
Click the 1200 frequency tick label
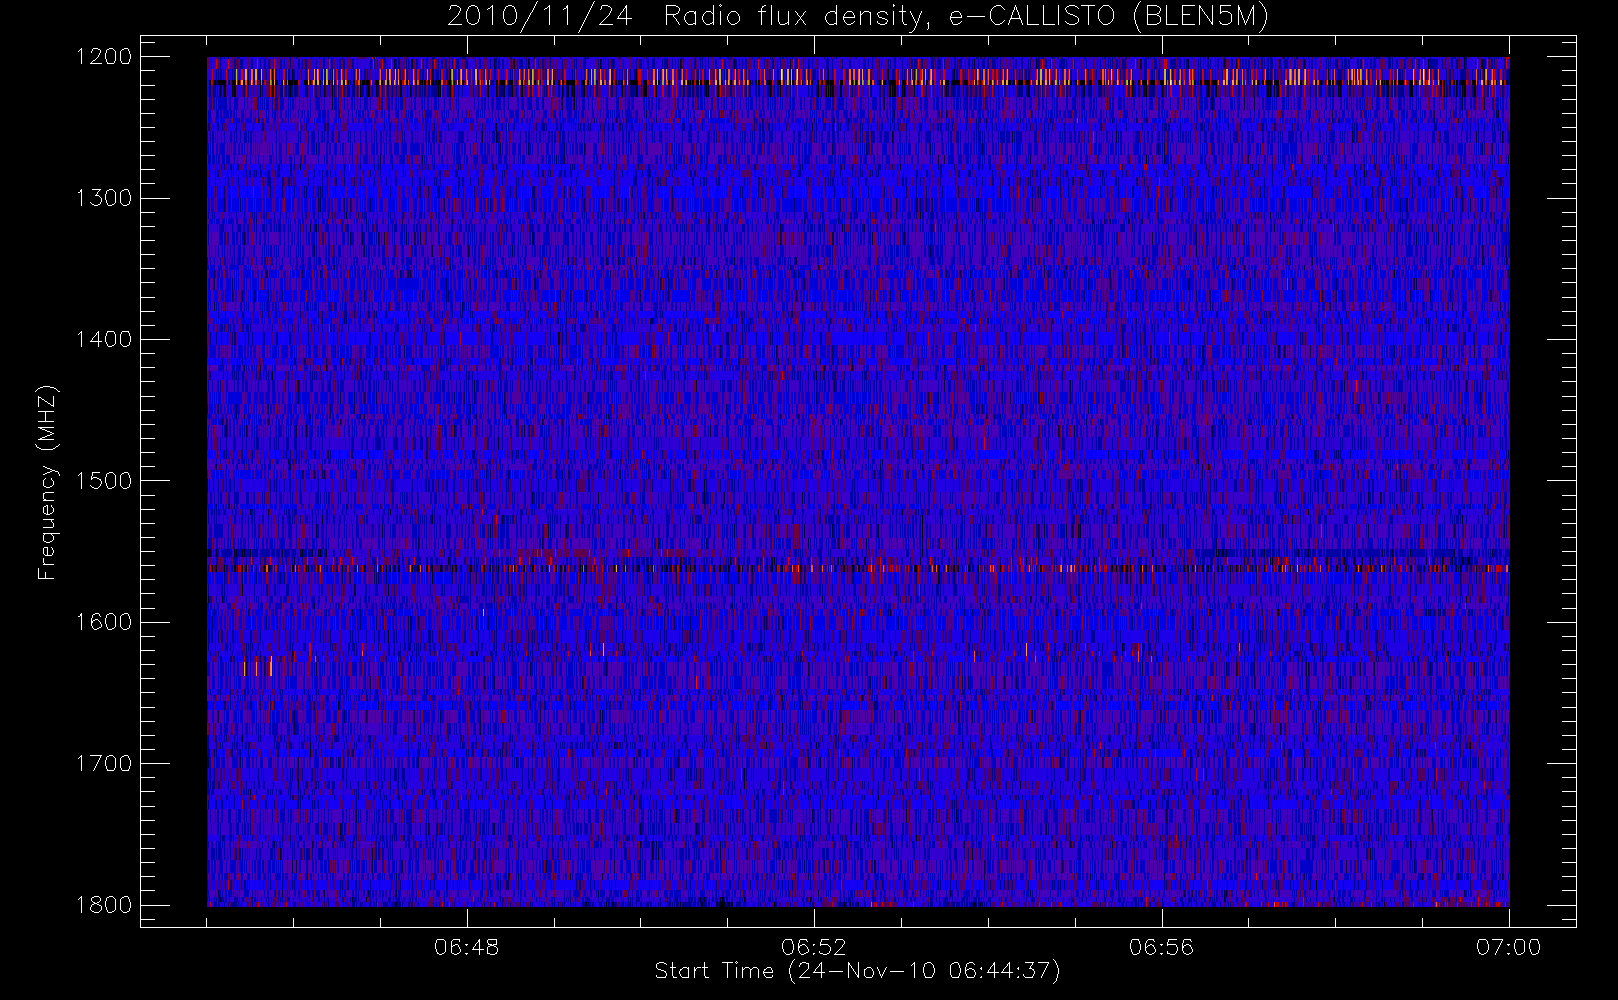(104, 57)
